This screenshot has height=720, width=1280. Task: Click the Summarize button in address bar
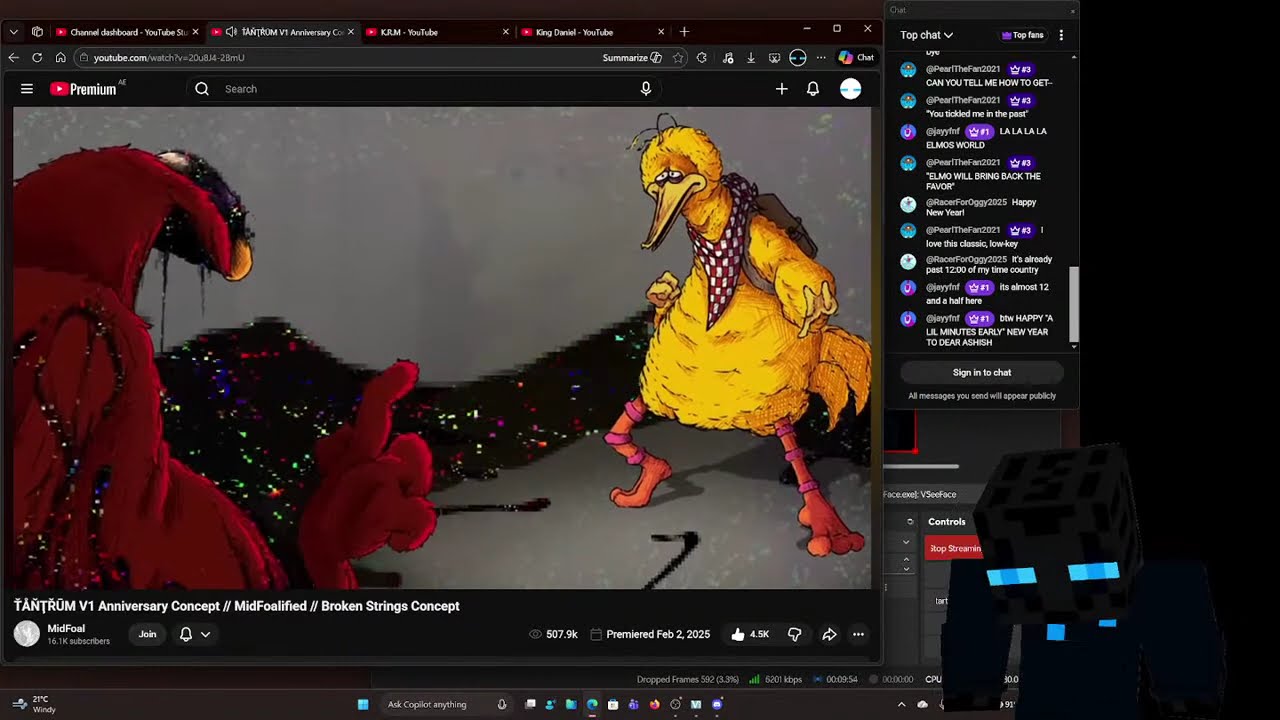coord(632,58)
